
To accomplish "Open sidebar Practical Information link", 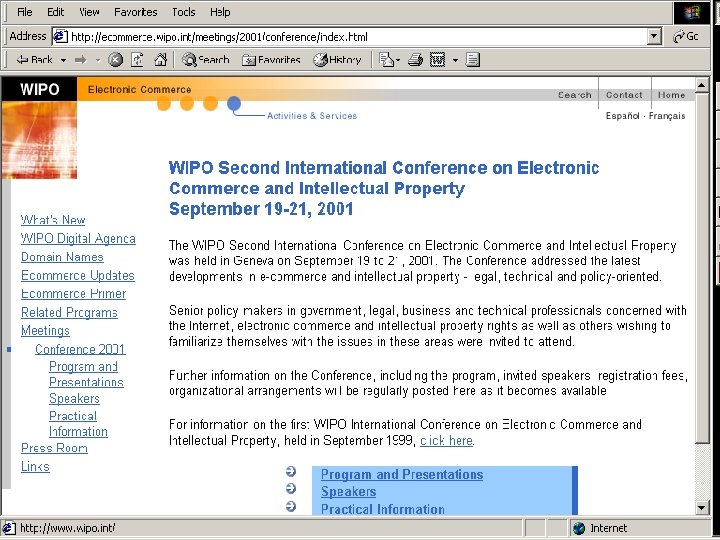I will [78, 423].
